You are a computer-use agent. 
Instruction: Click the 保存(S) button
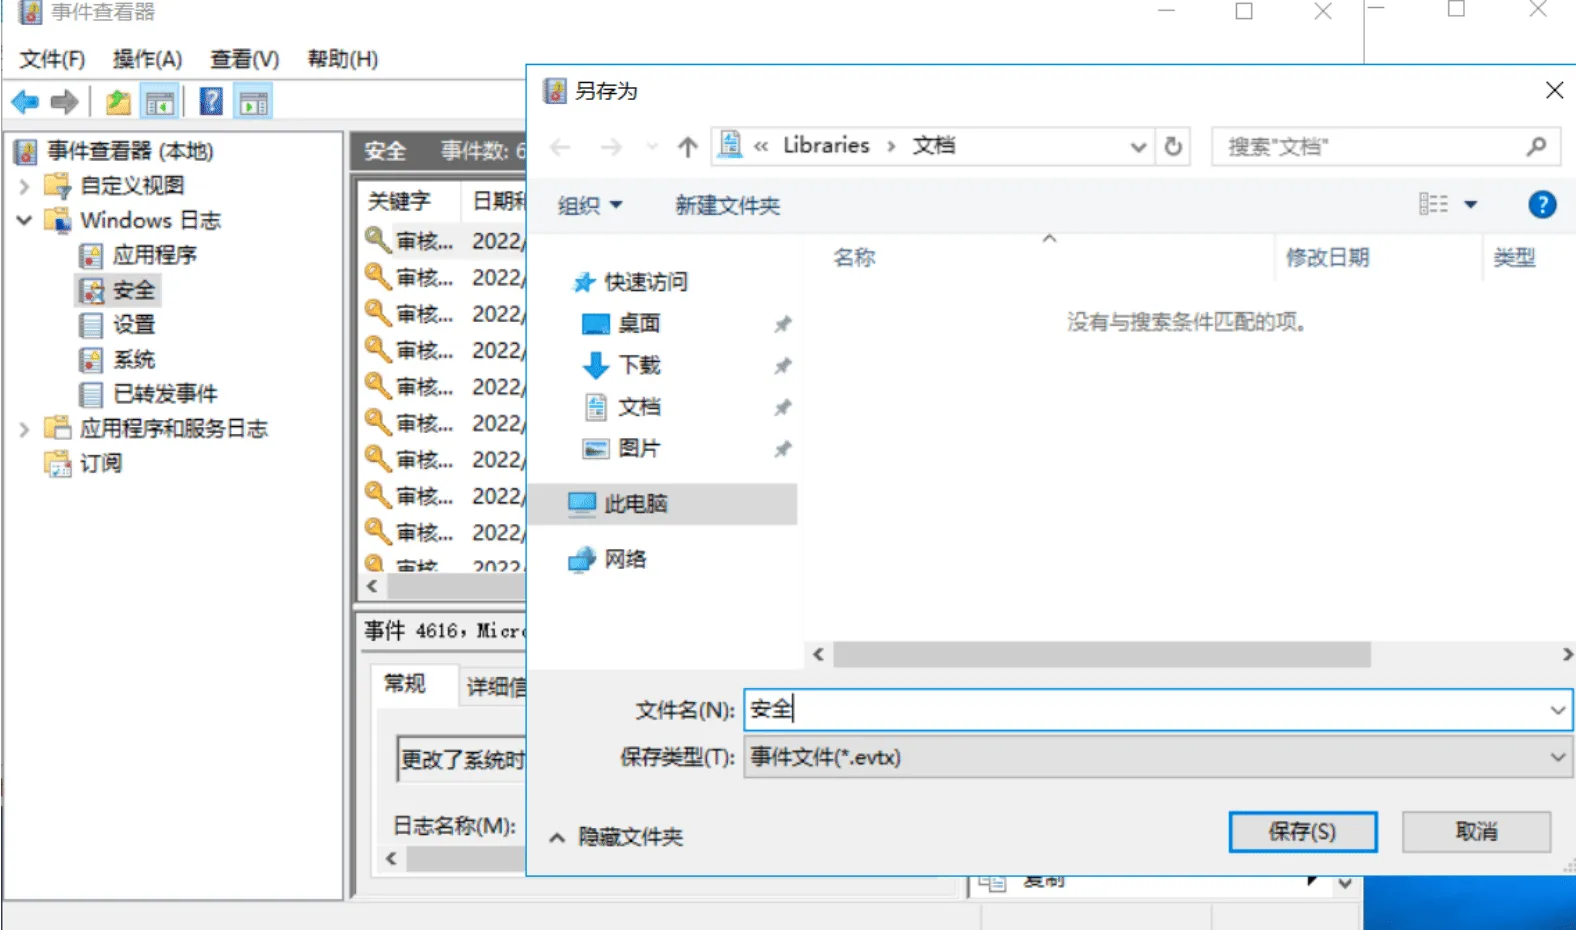pos(1302,832)
